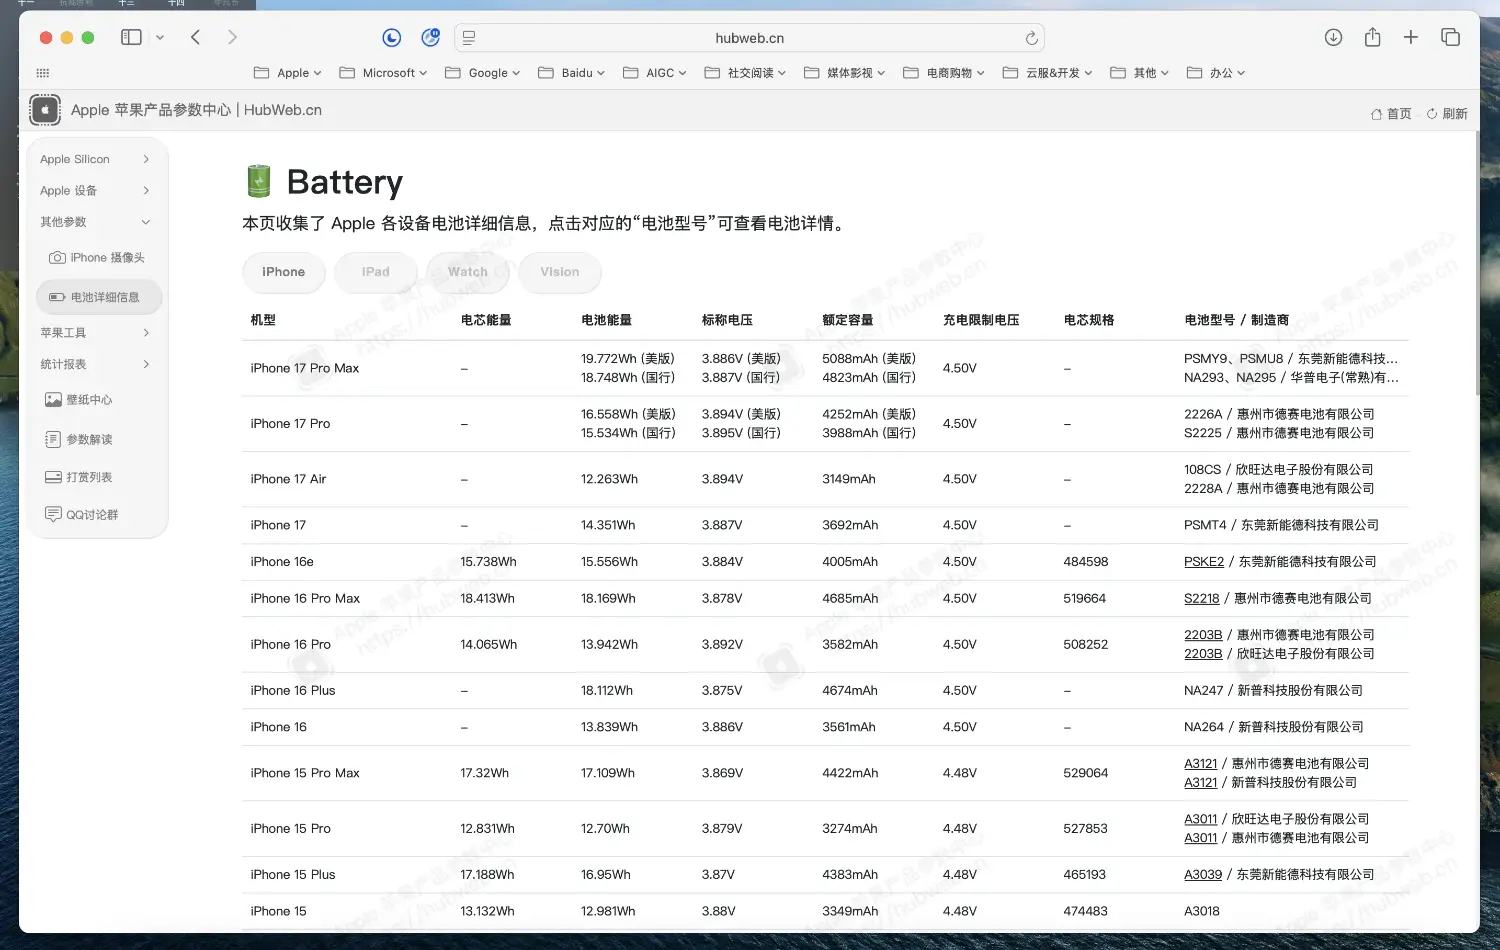Click the 刷新 refresh link

[x=1447, y=114]
